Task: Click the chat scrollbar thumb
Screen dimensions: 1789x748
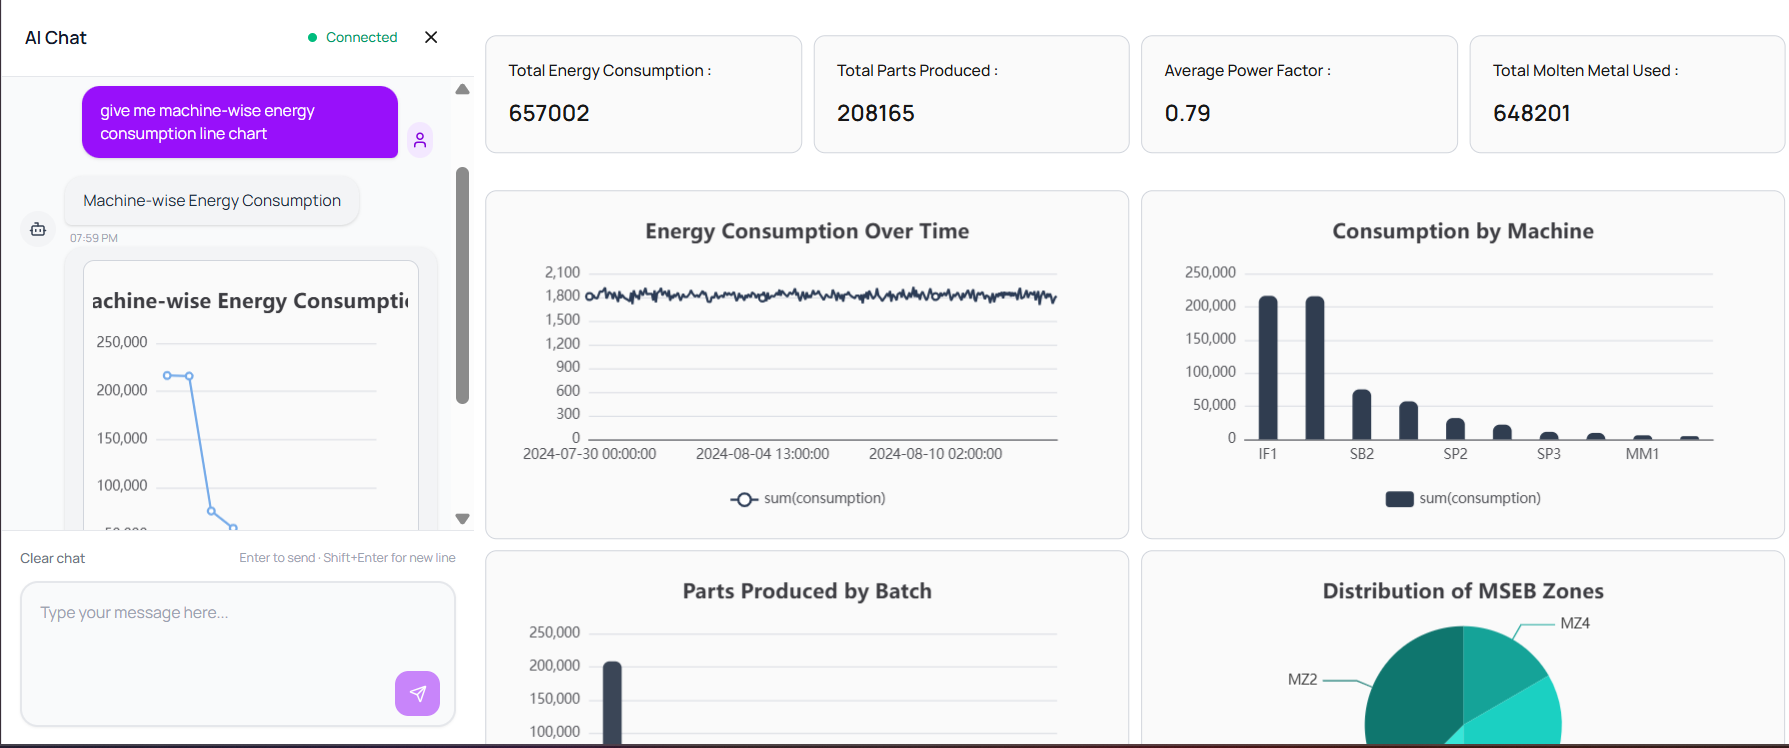Action: pos(462,285)
